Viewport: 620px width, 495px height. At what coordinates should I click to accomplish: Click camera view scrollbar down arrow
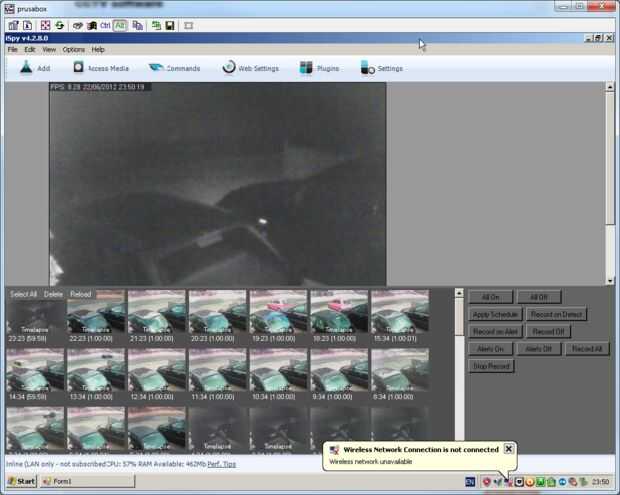(x=610, y=280)
